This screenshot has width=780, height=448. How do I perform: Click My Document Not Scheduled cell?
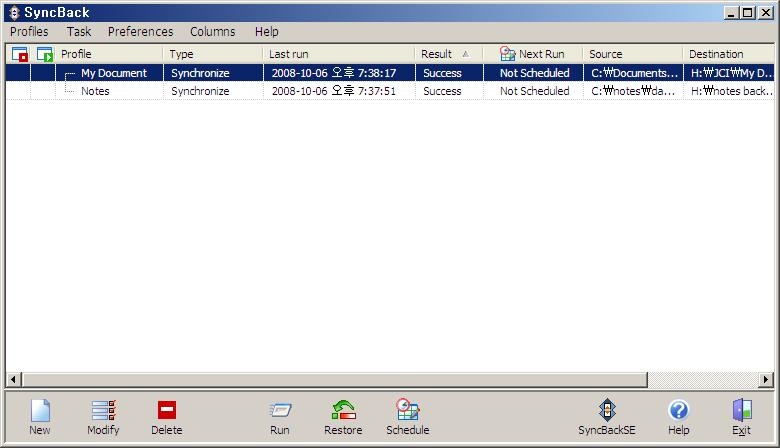click(534, 73)
